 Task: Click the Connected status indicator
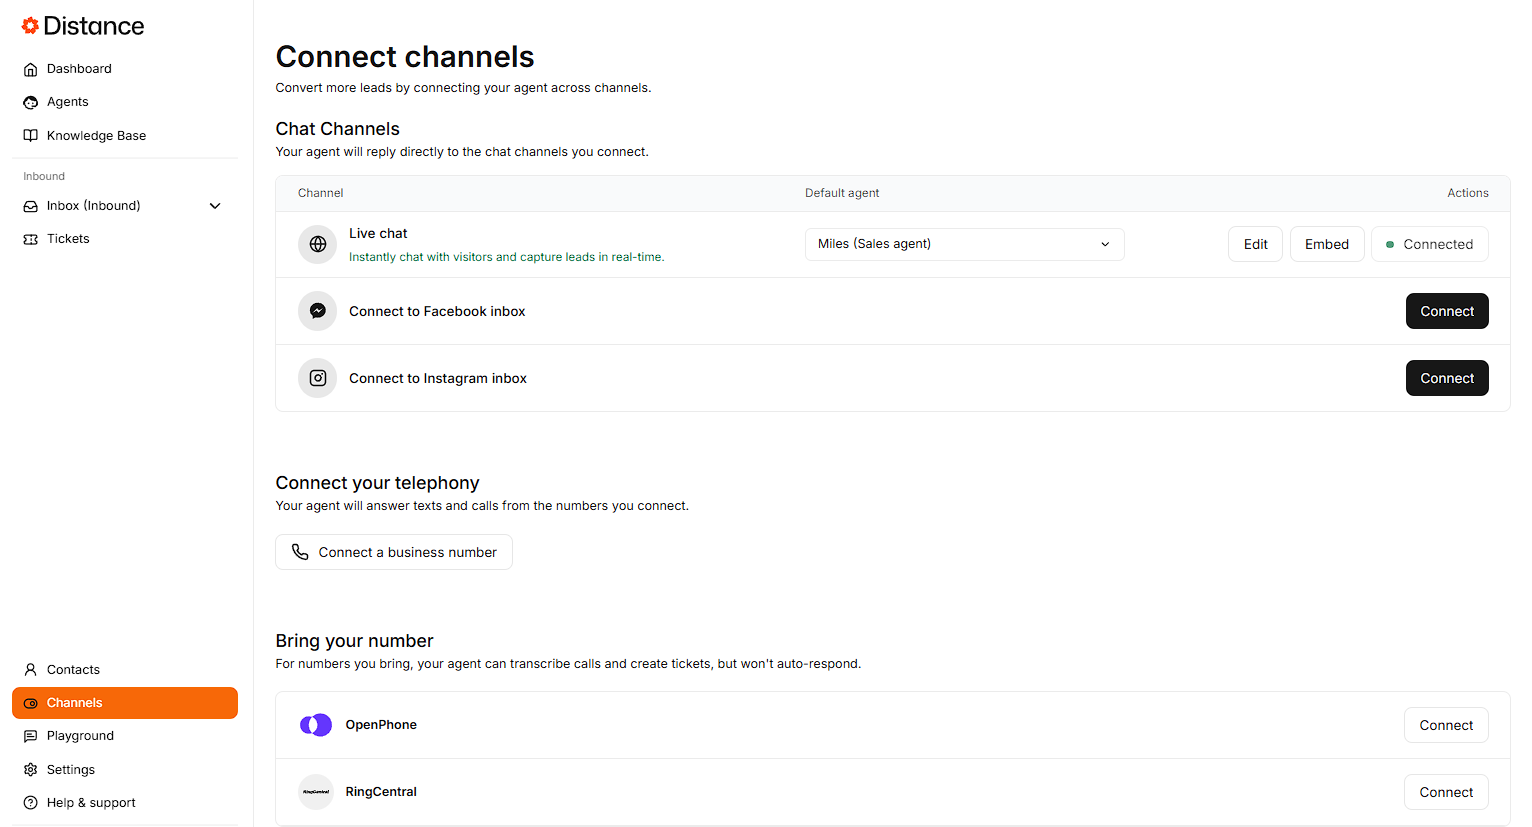pyautogui.click(x=1429, y=244)
